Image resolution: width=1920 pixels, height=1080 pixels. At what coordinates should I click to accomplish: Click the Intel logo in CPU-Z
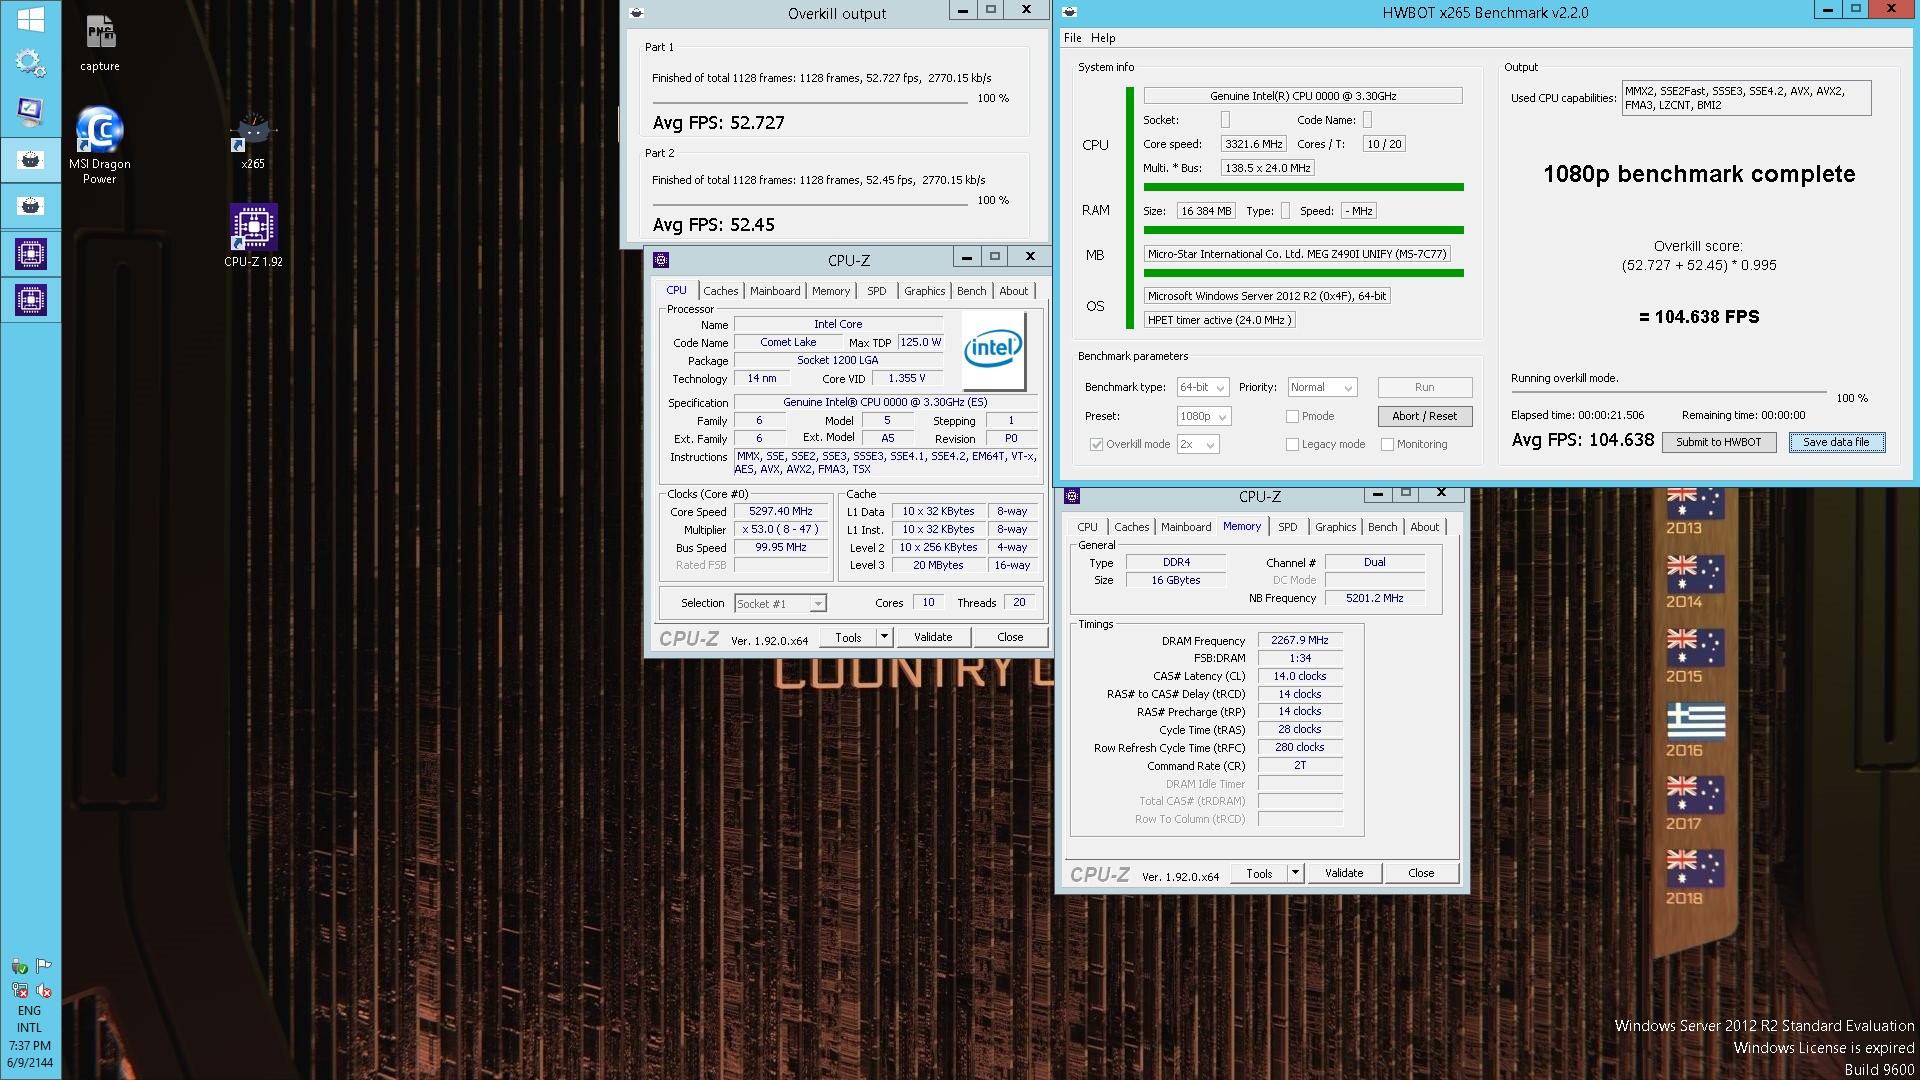coord(993,349)
